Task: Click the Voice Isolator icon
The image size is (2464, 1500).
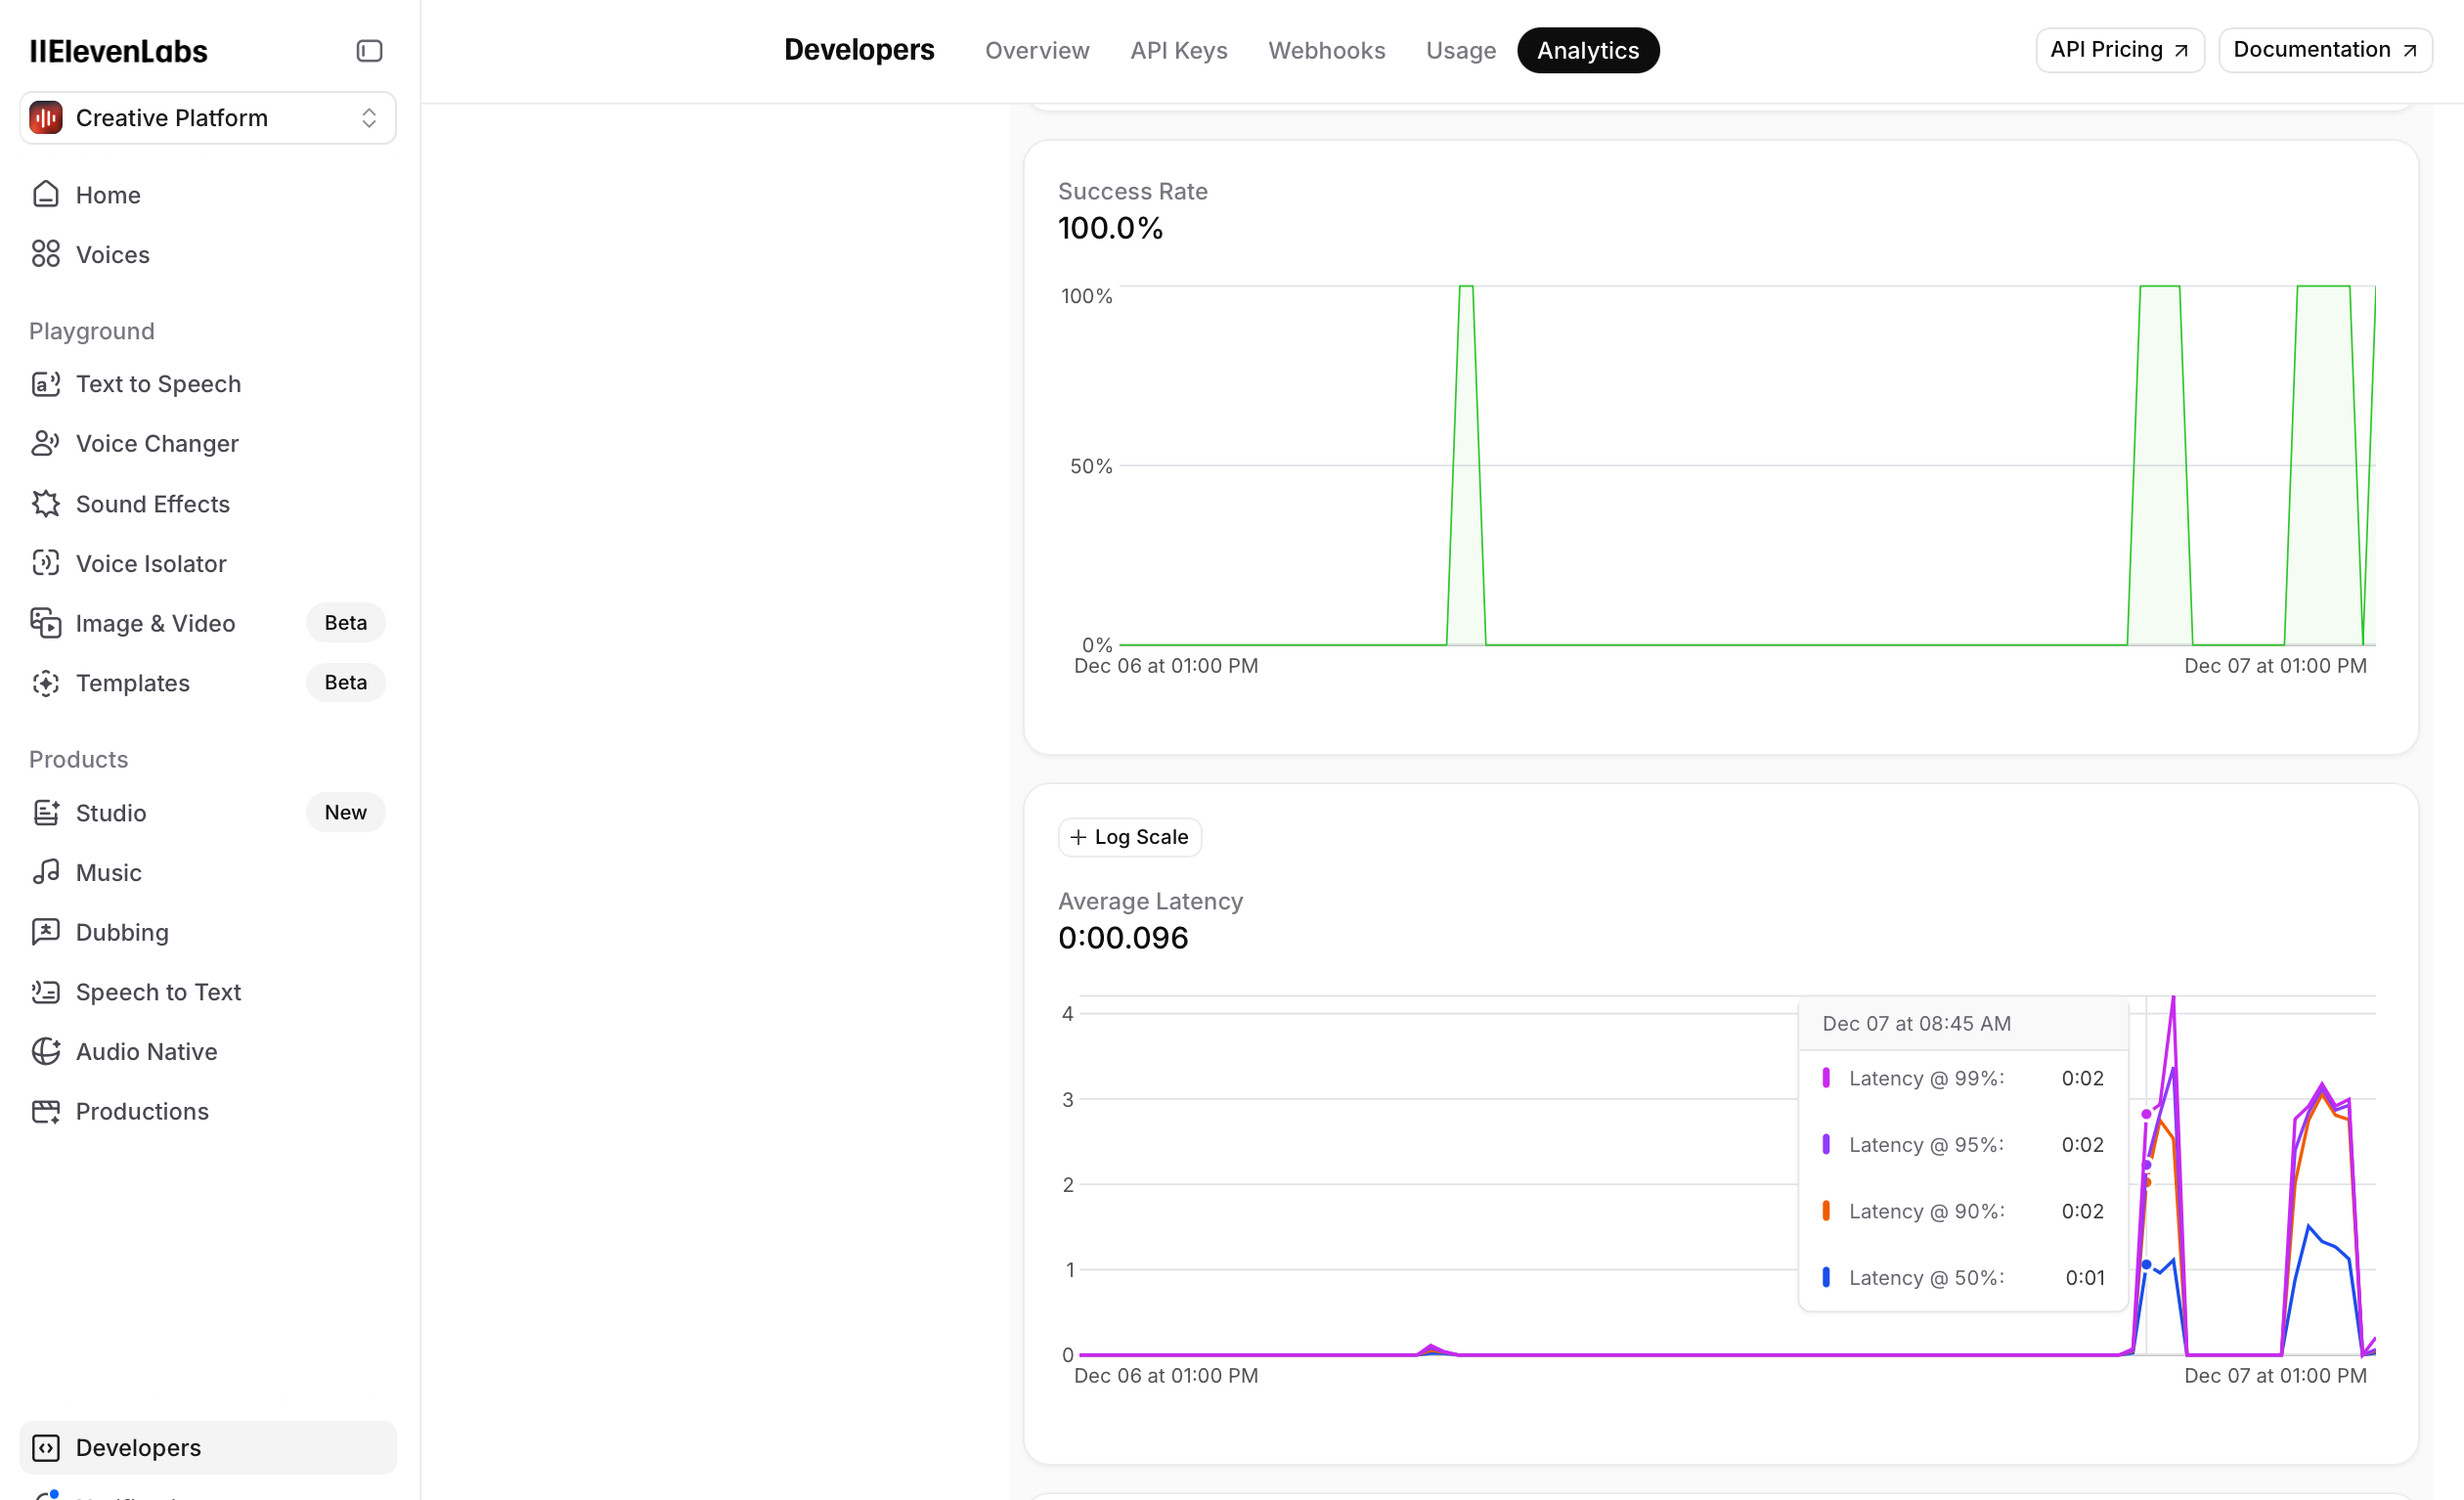Action: (46, 563)
